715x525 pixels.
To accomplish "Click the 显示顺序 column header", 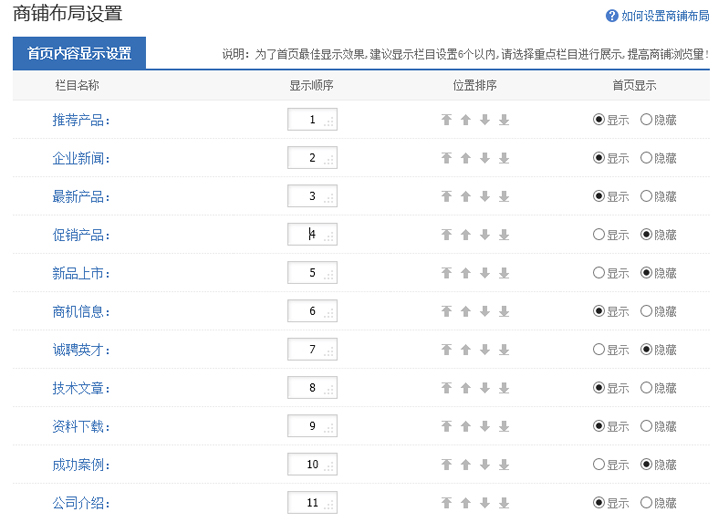I will point(311,85).
